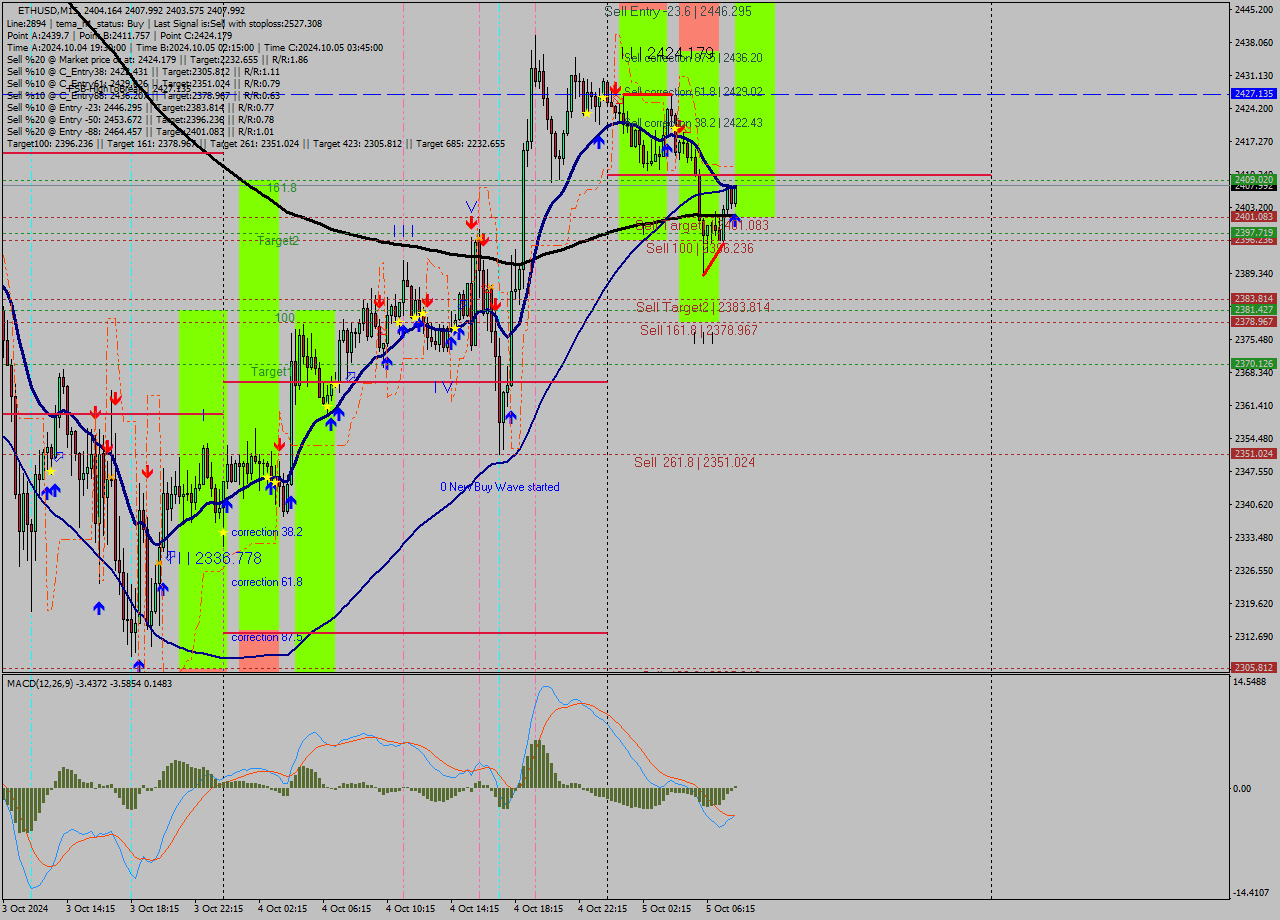
Task: Click the blue "correction 38.2" label
Action: (x=267, y=532)
